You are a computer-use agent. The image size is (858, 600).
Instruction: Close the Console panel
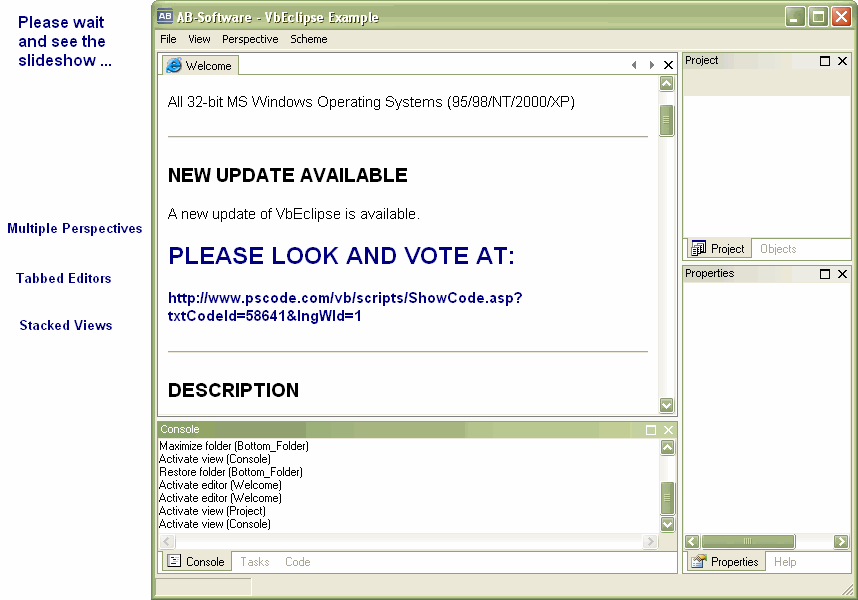click(668, 430)
